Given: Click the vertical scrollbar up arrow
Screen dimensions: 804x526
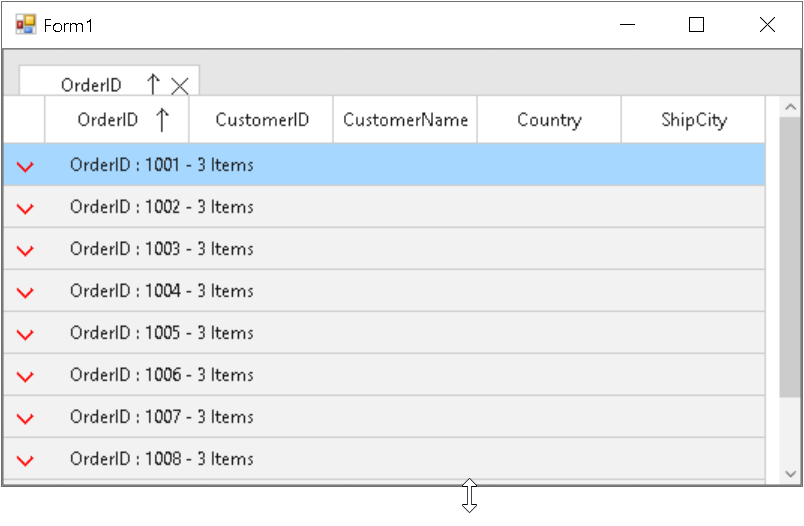Looking at the screenshot, I should tap(790, 107).
